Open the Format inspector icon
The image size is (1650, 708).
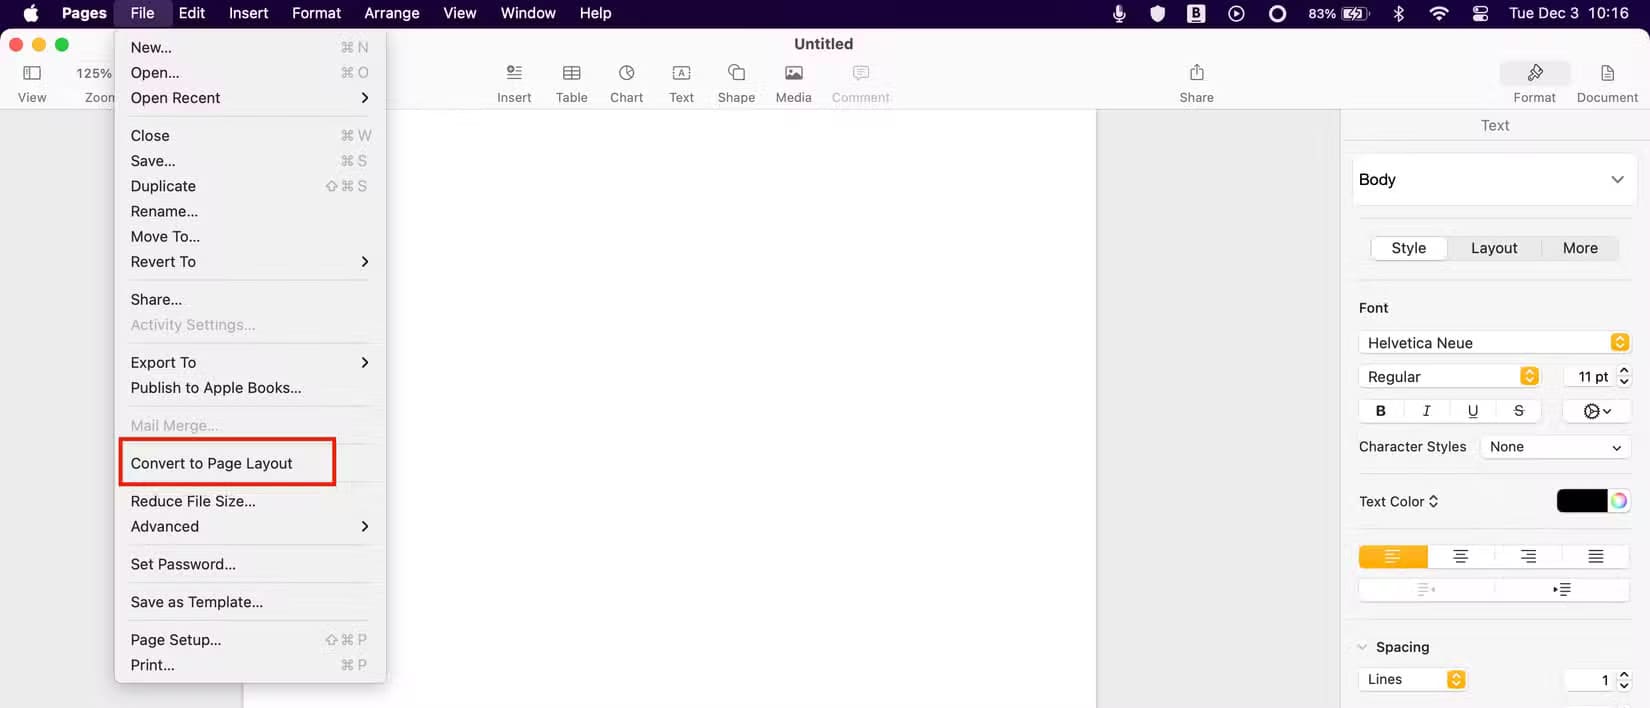tap(1535, 72)
